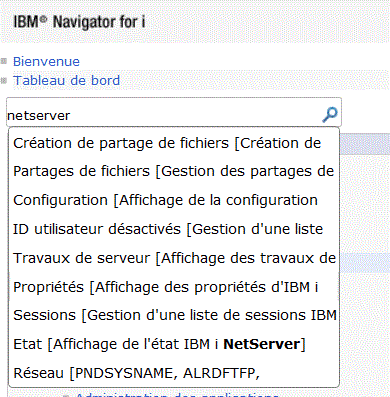The width and height of the screenshot is (390, 397).
Task: Click the IBM Navigator for i title
Action: 79,22
